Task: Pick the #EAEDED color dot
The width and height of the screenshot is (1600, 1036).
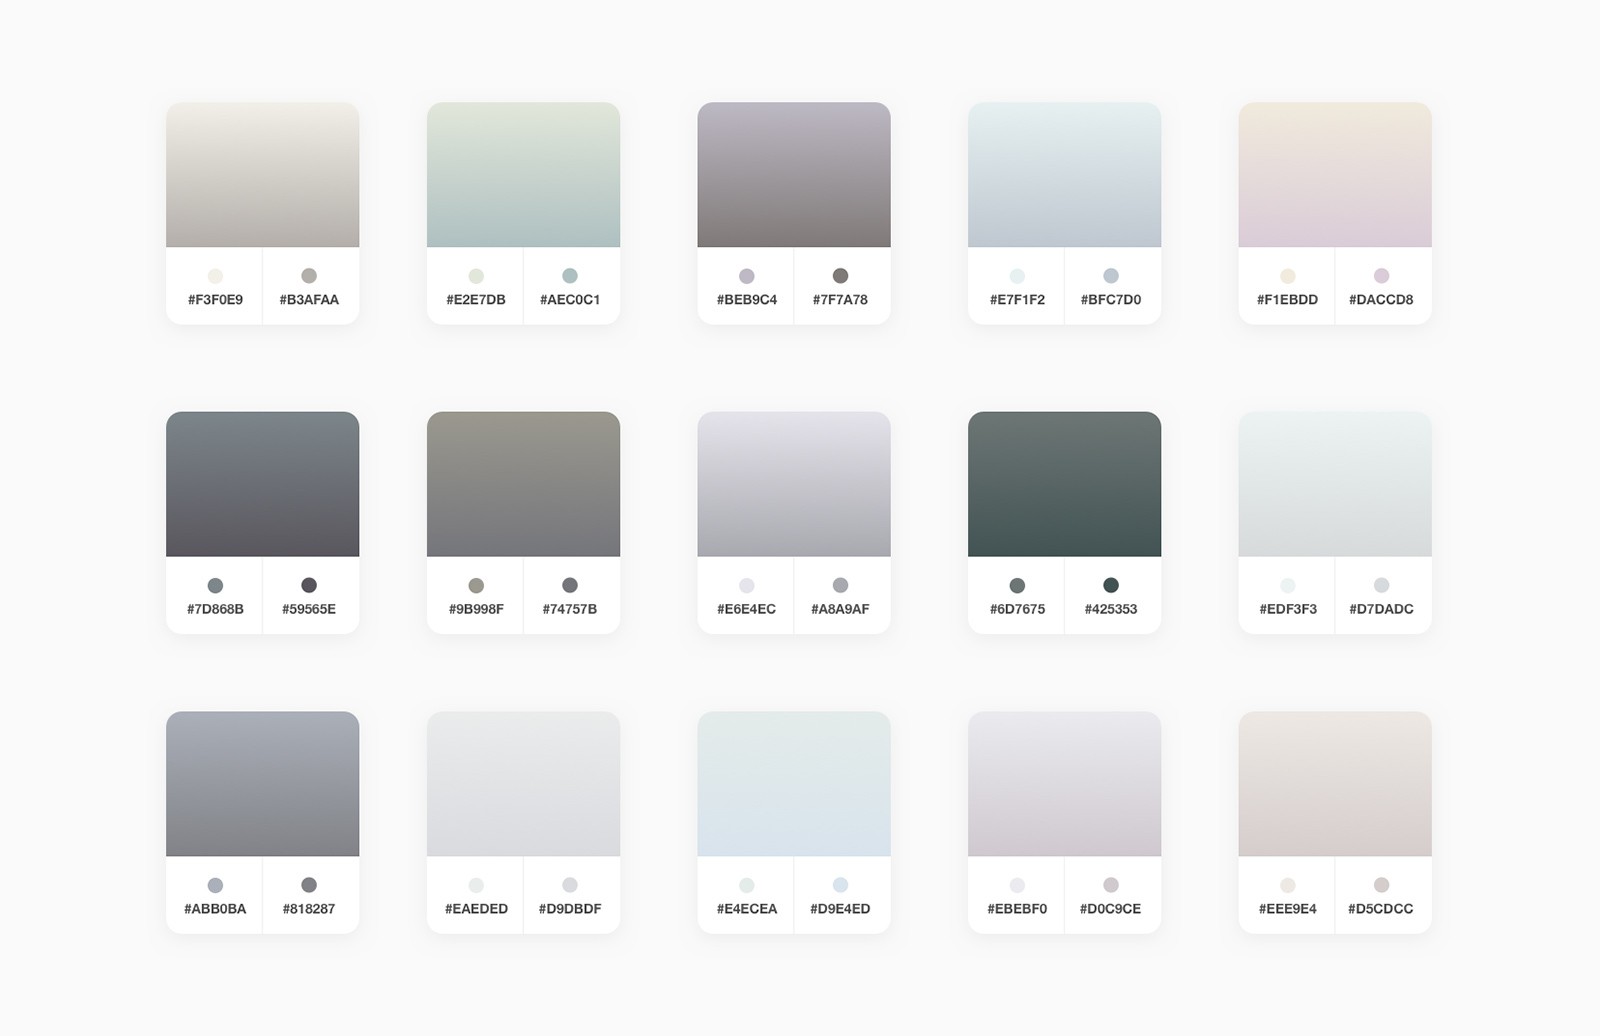Action: (476, 885)
